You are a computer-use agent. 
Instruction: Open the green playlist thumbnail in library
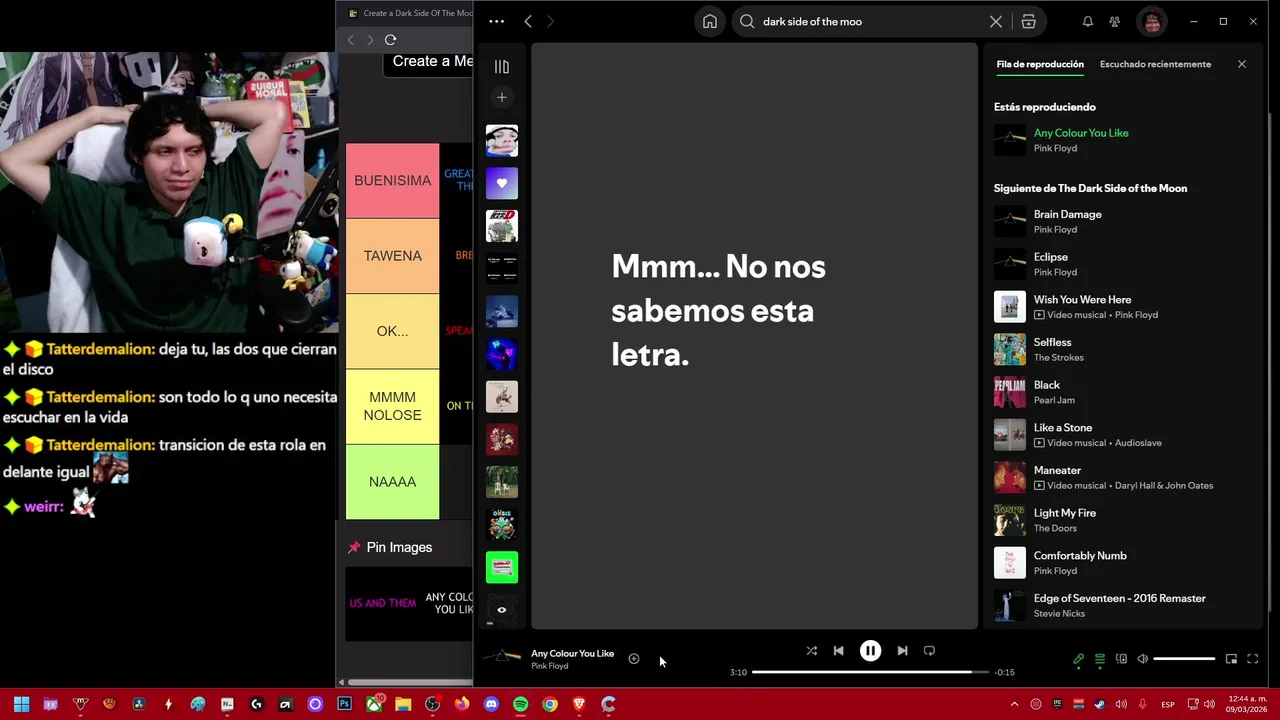502,567
